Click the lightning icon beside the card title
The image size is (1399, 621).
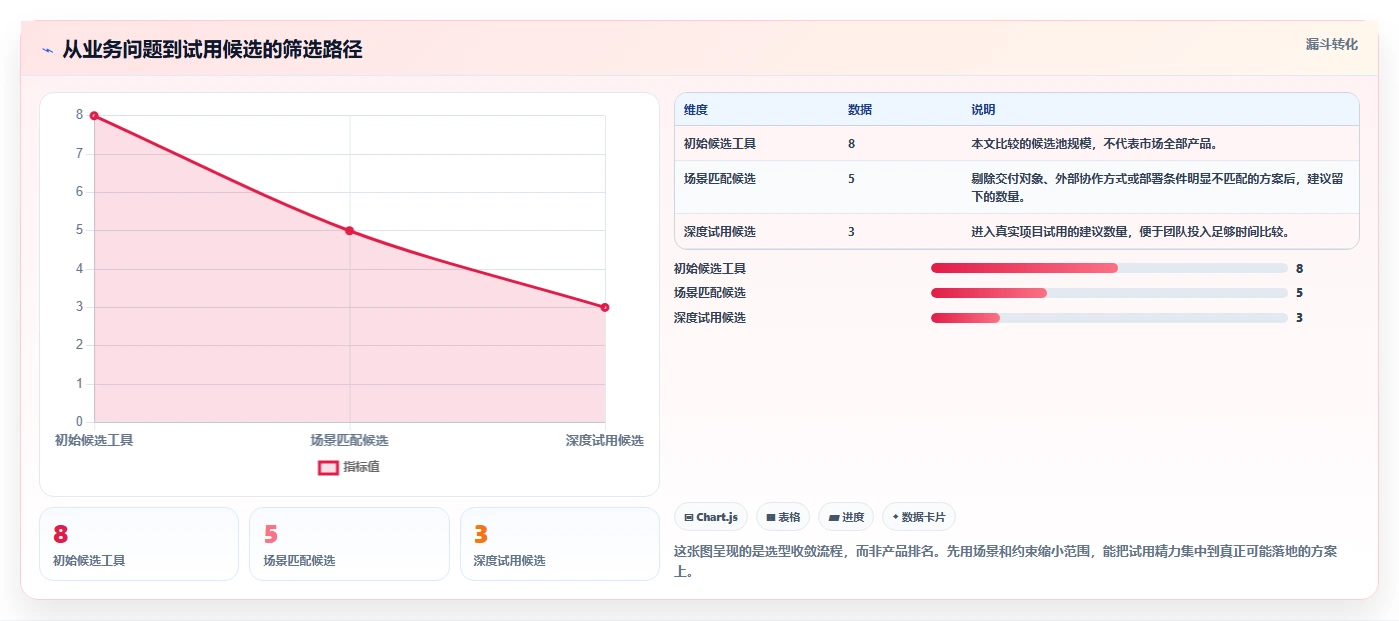[x=47, y=50]
